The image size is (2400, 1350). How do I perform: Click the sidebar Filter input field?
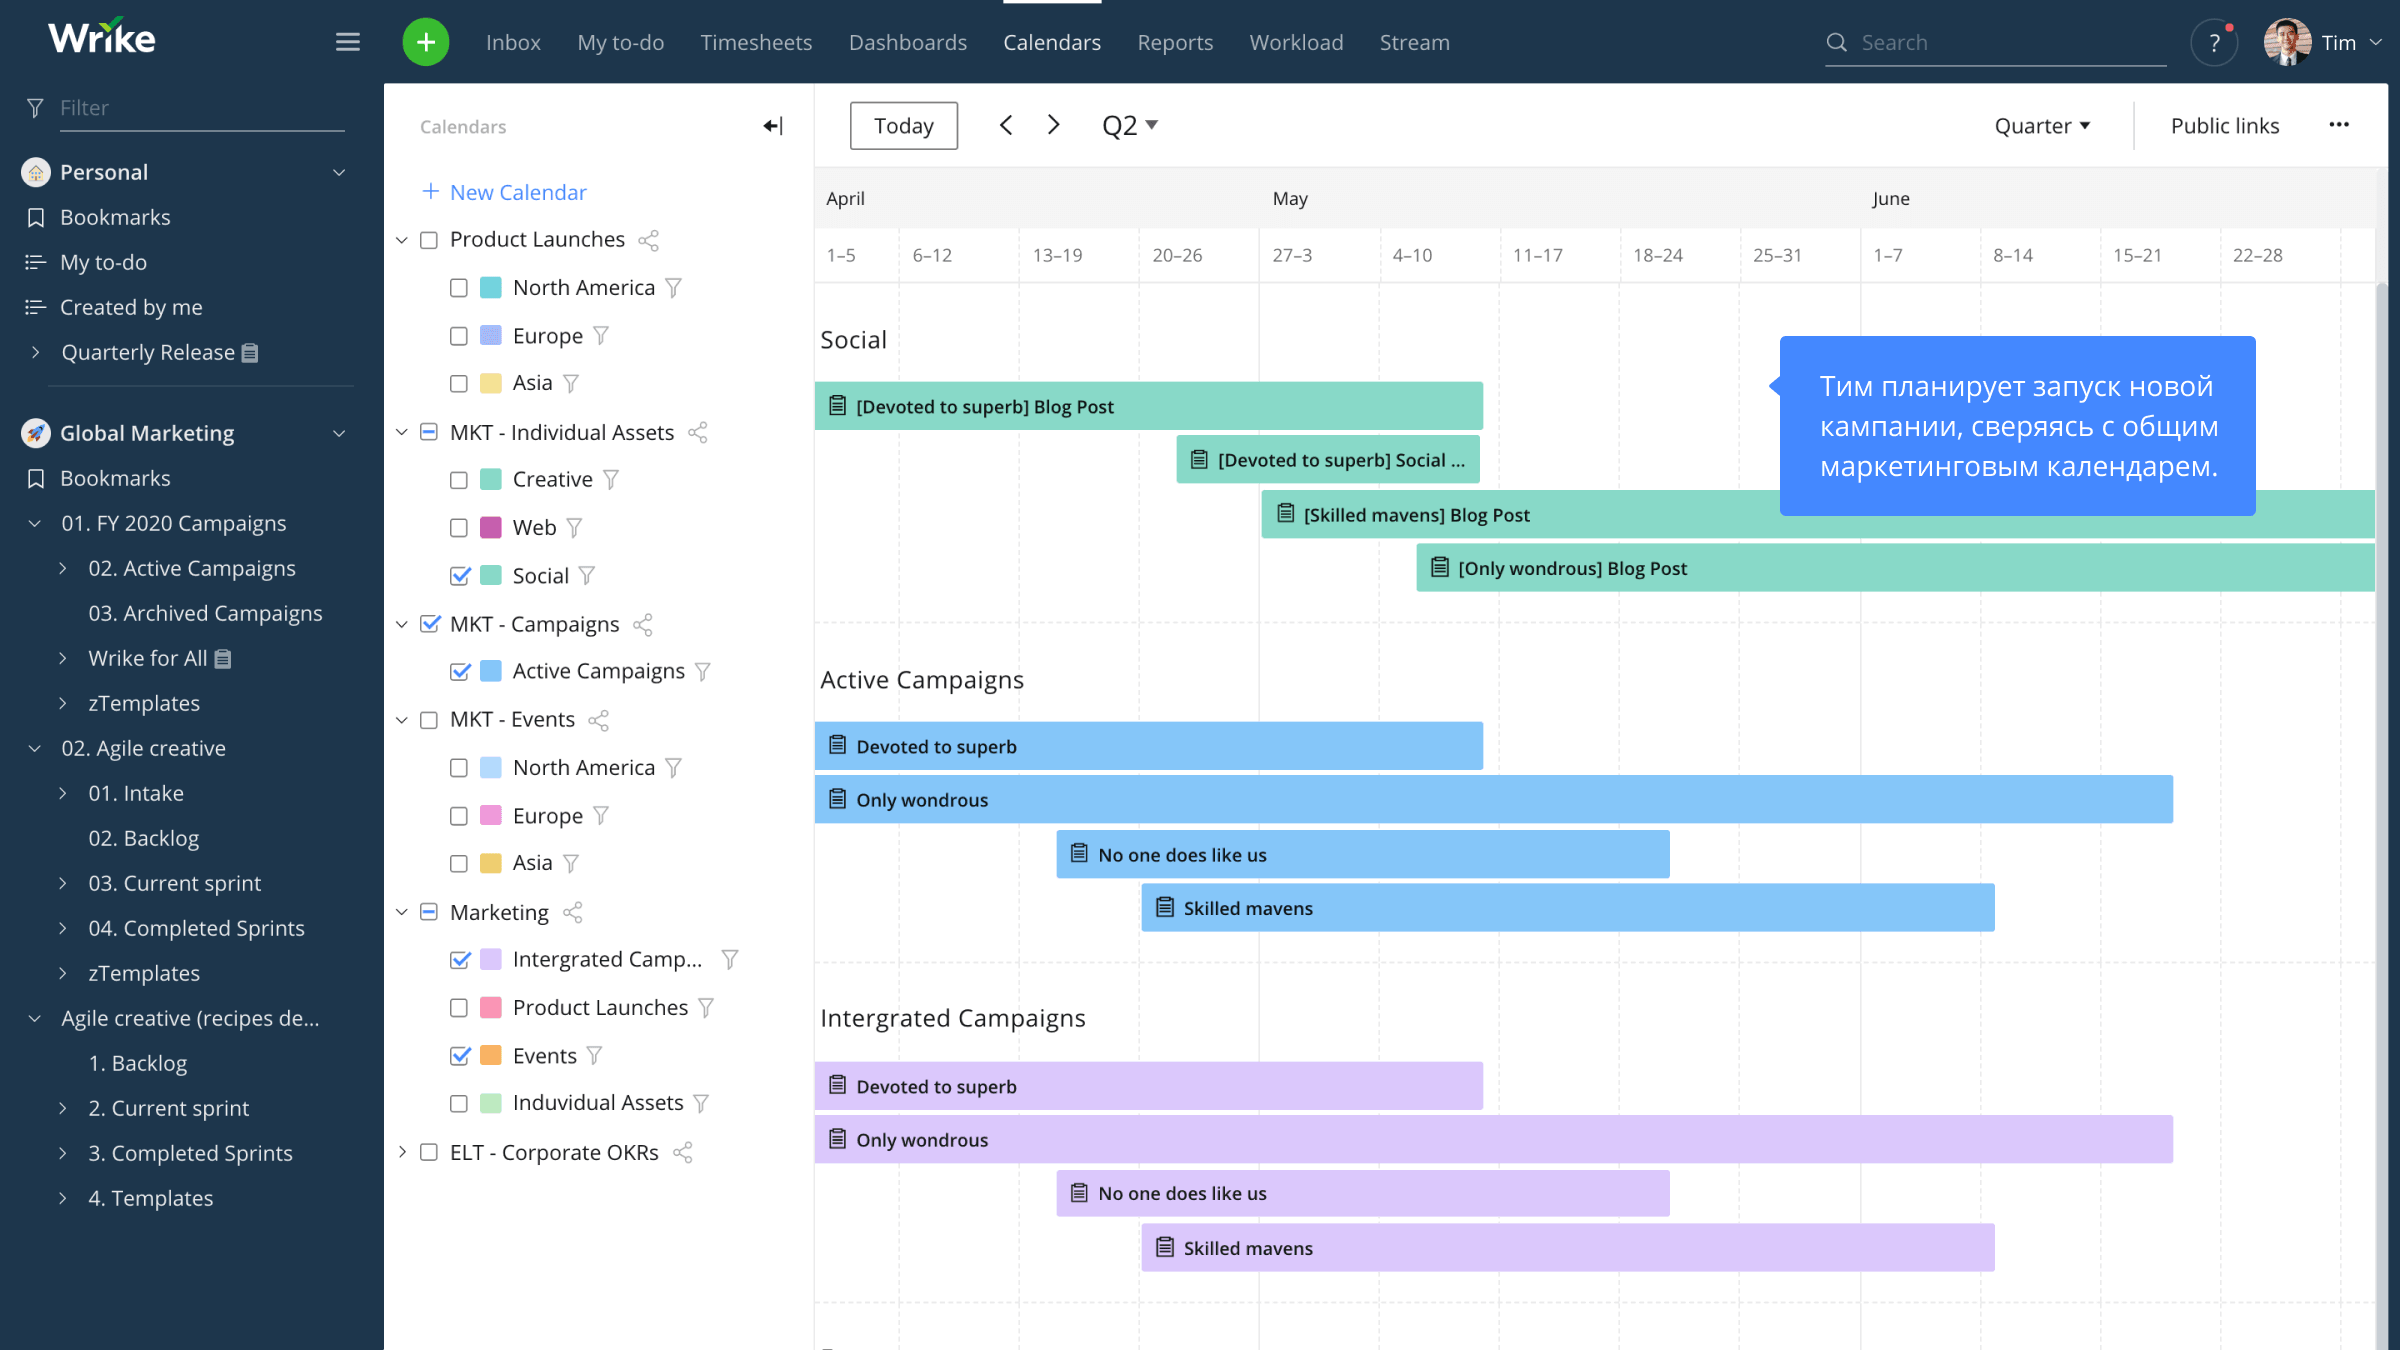click(200, 108)
